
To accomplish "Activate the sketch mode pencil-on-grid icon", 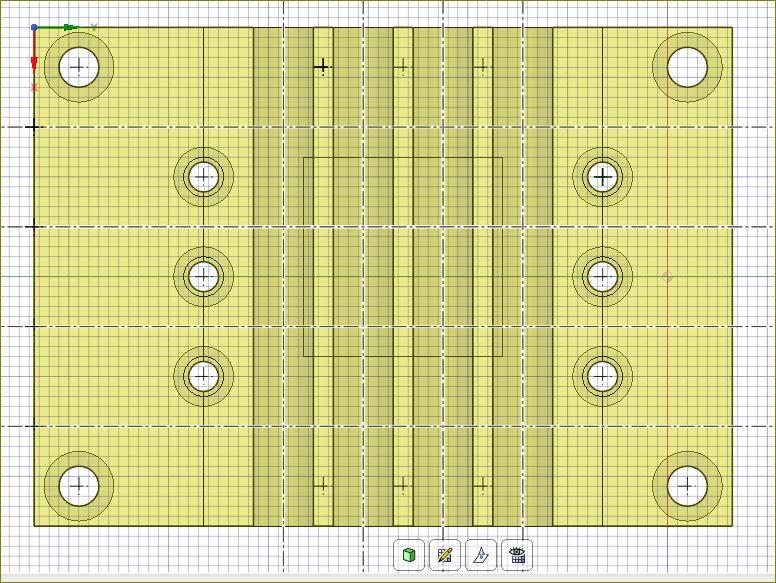I will click(x=445, y=555).
